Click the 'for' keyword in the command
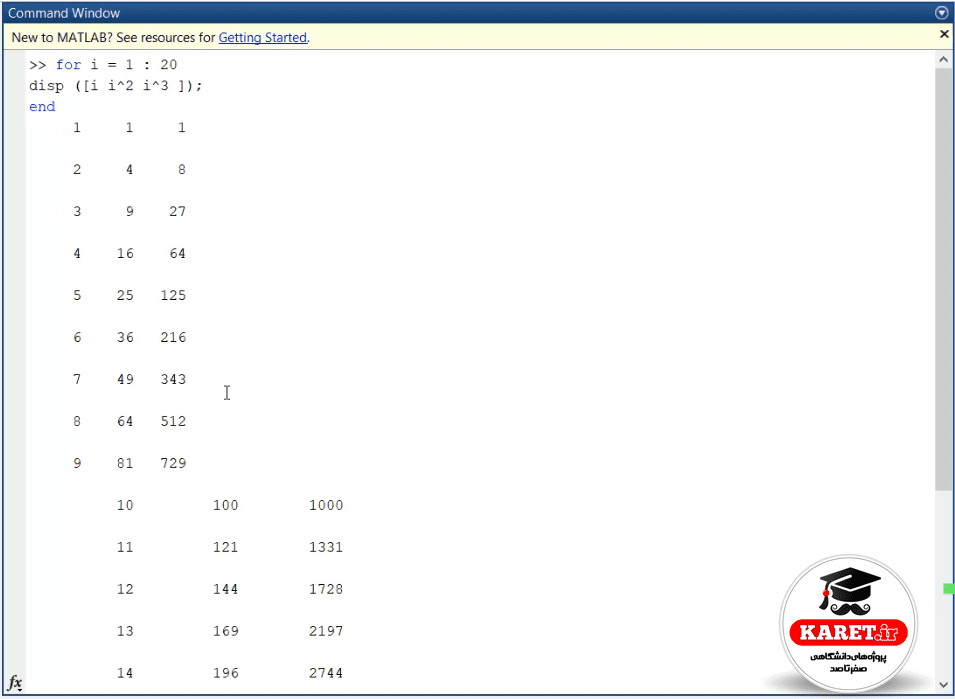 [68, 65]
